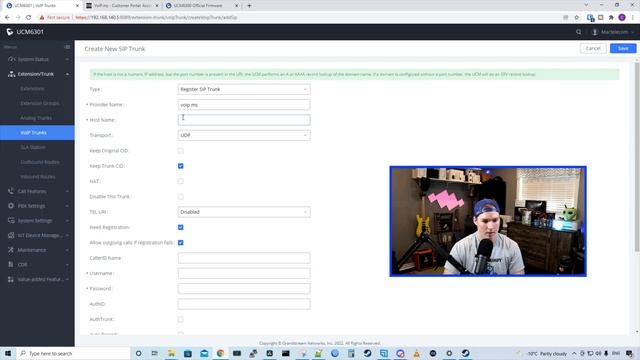Click the Username input field
This screenshot has width=640, height=360.
244,273
